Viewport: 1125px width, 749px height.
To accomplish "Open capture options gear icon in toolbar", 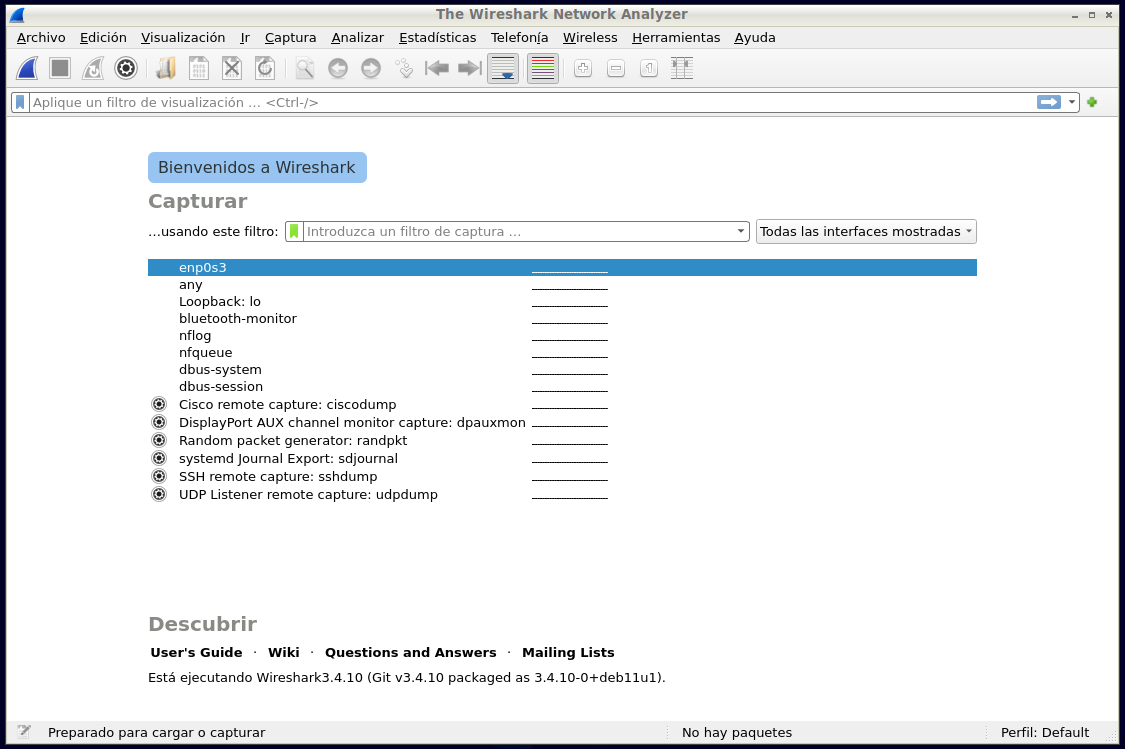I will [125, 68].
